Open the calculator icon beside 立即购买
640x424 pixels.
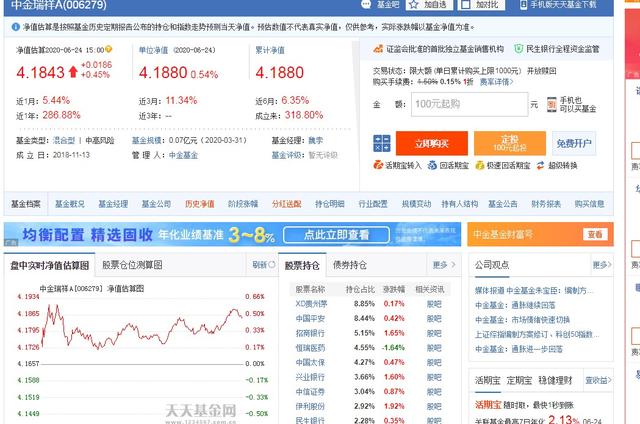tap(382, 143)
